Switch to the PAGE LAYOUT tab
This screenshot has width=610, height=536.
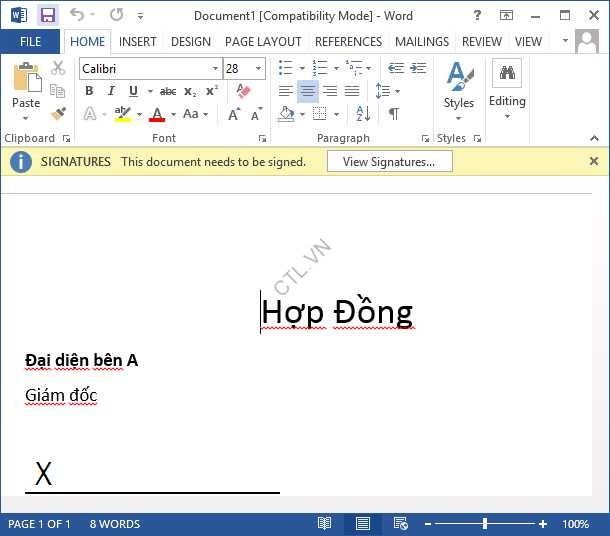pos(263,42)
